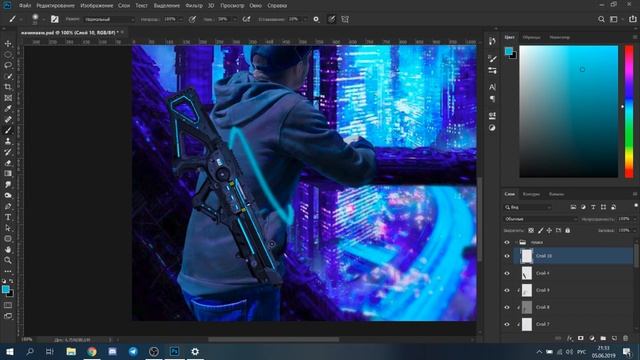This screenshot has width=640, height=360.
Task: Open the Фильтр menu
Action: coord(194,6)
